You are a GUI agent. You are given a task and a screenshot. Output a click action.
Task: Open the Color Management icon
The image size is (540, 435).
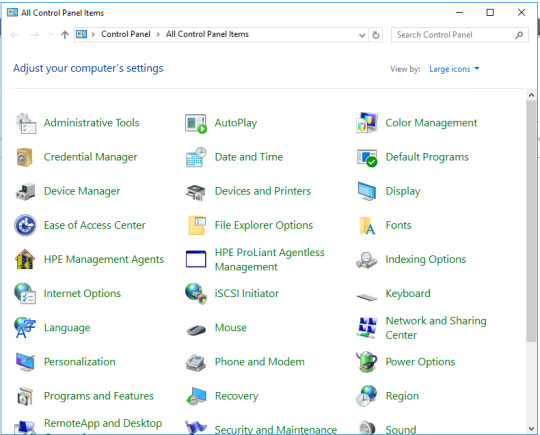(367, 123)
